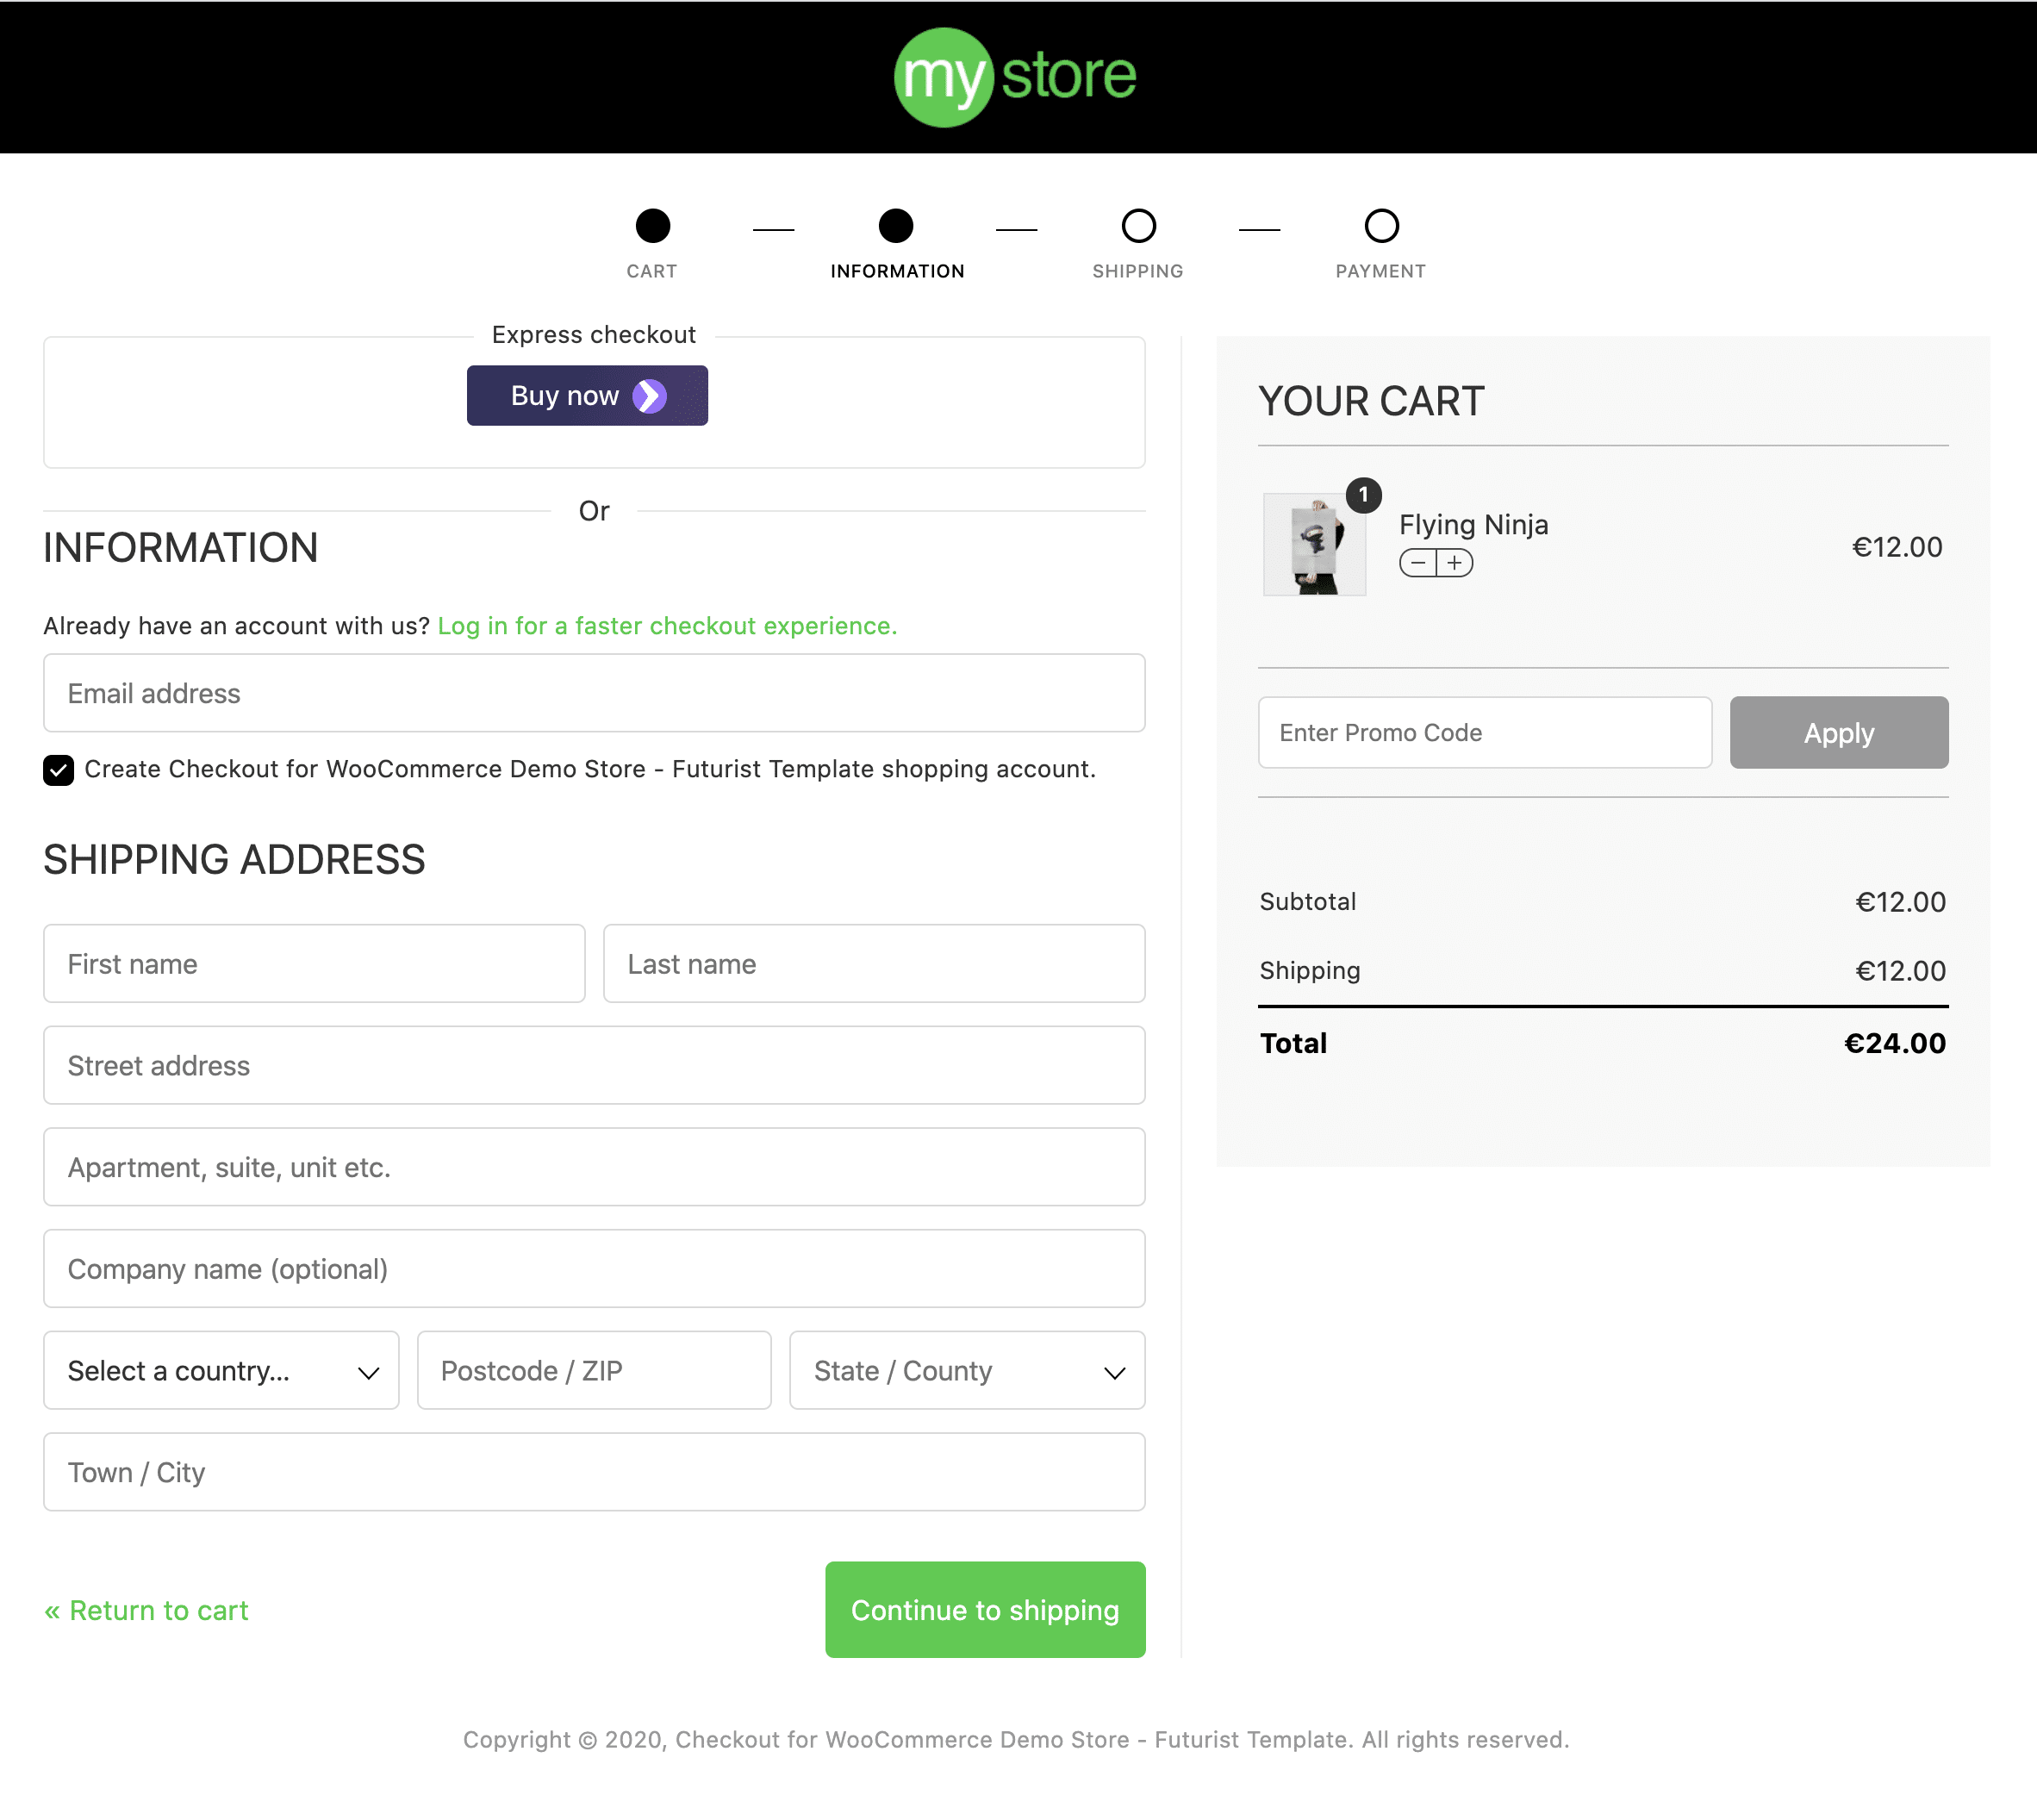
Task: Focus the Postcode / ZIP field
Action: tap(594, 1370)
